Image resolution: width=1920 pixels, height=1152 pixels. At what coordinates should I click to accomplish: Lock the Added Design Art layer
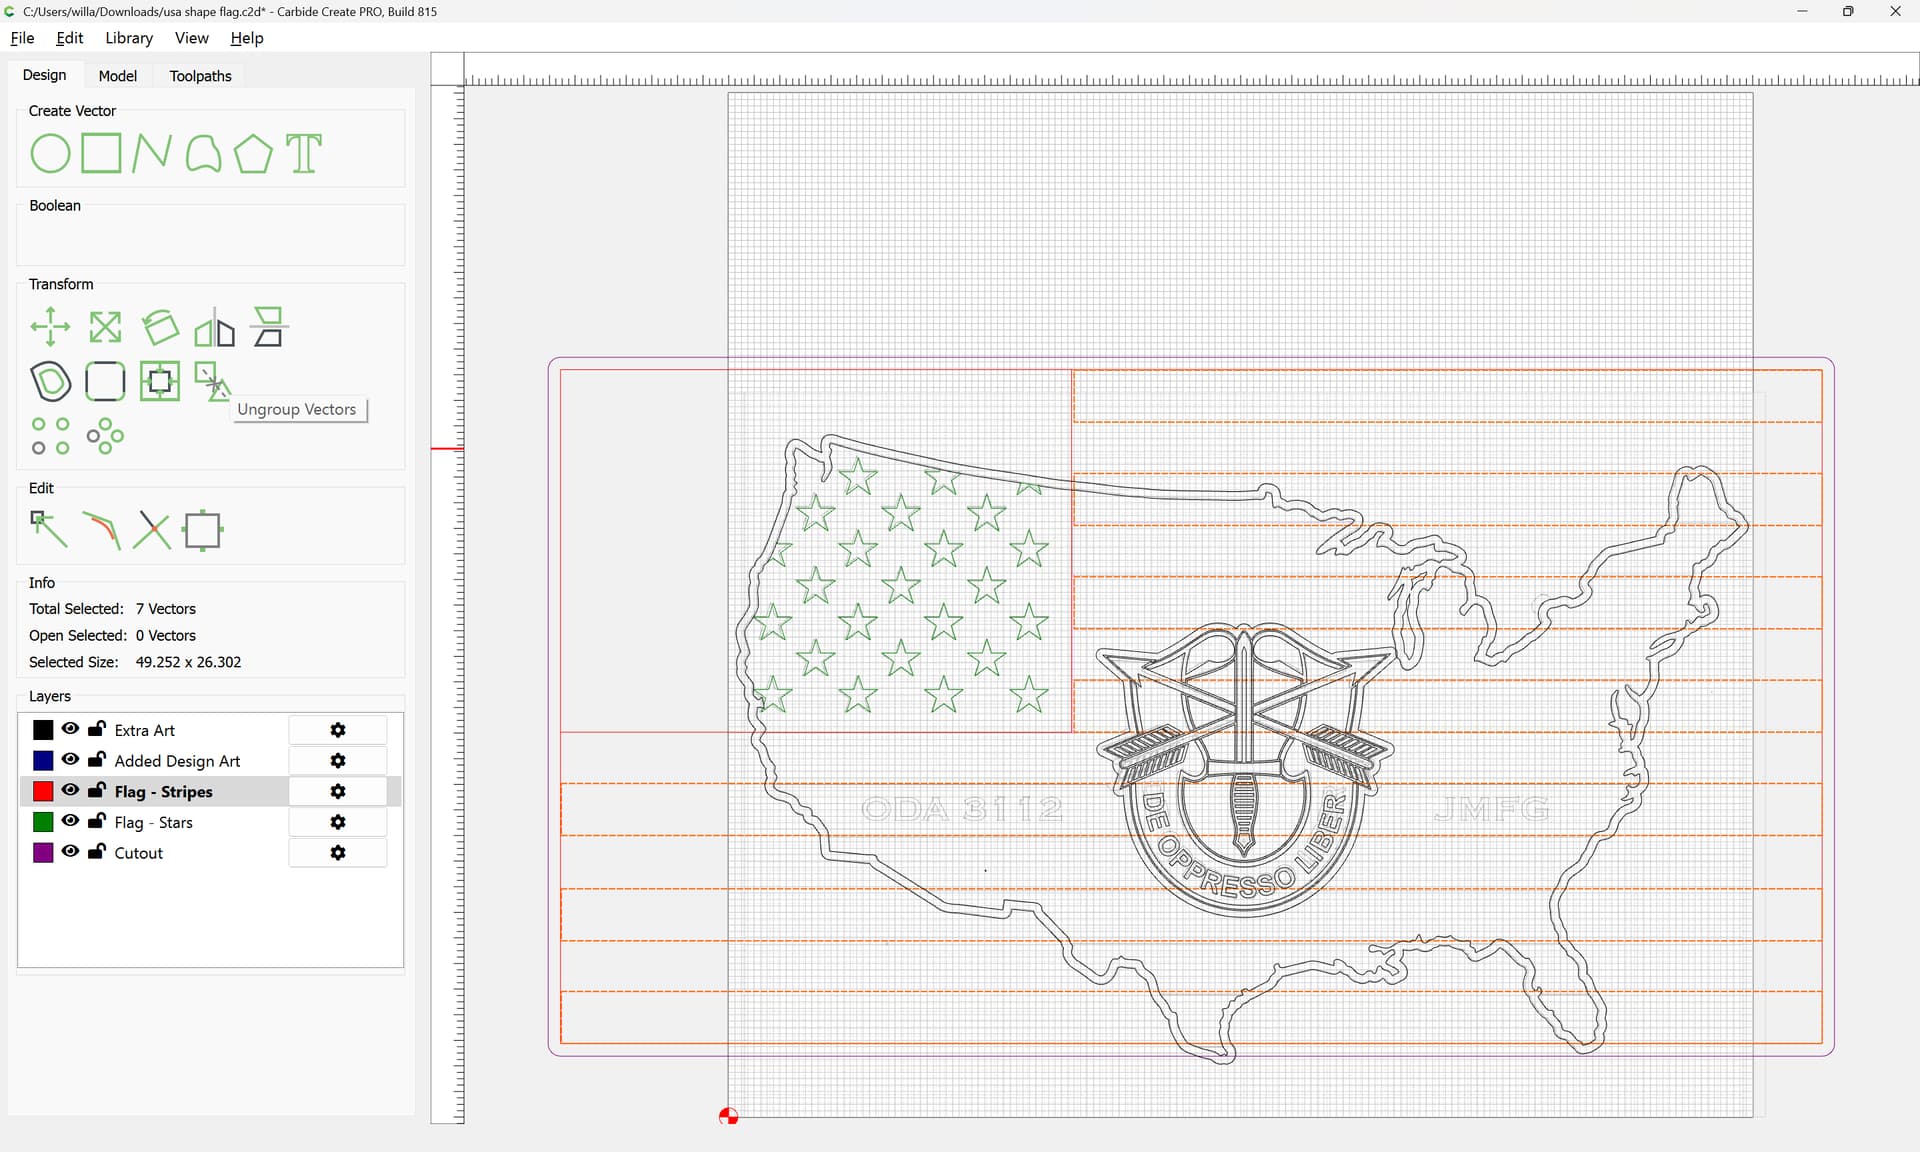[x=97, y=760]
